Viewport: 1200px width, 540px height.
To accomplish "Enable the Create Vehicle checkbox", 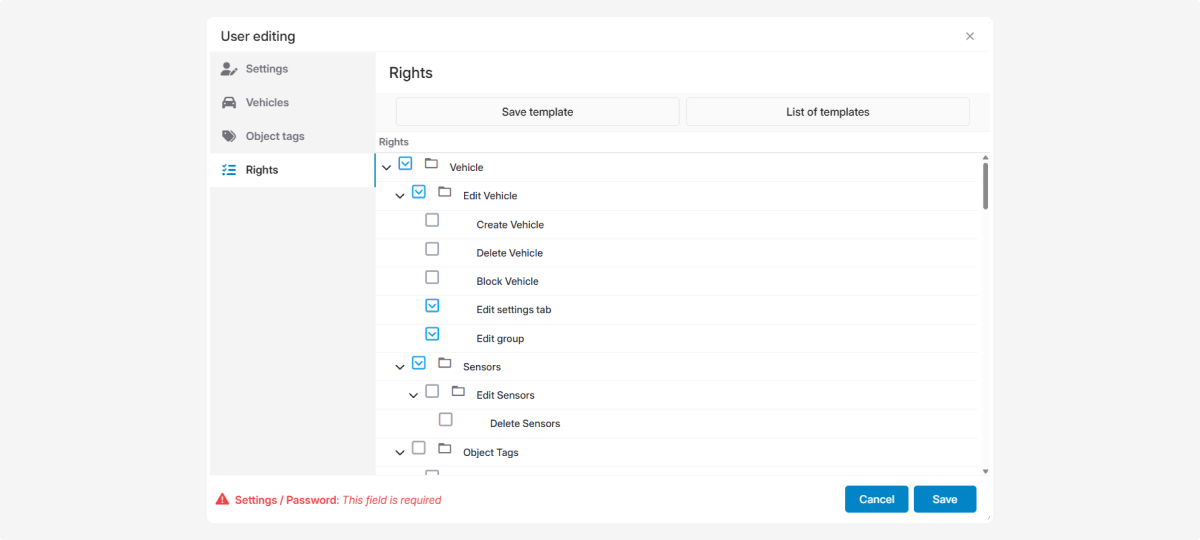I will [x=432, y=220].
